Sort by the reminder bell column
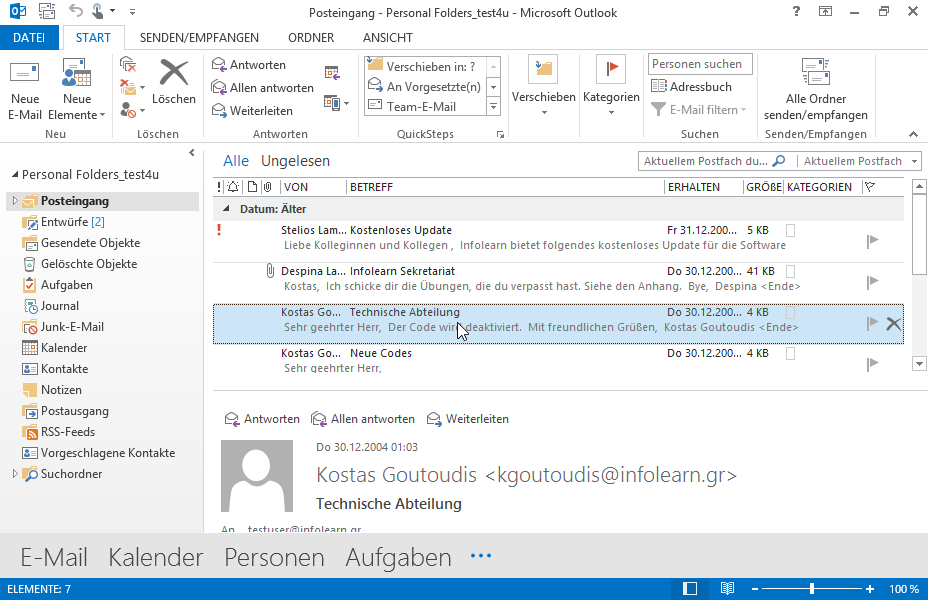The width and height of the screenshot is (928, 600). pos(233,187)
